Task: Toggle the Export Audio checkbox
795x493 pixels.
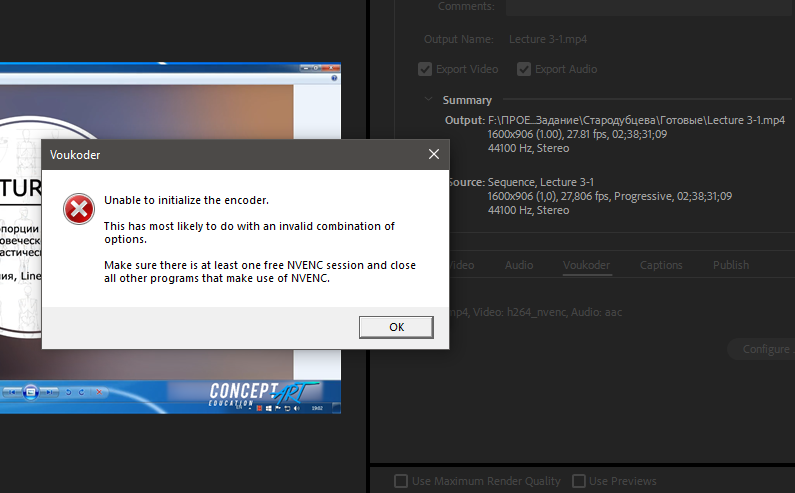Action: pyautogui.click(x=524, y=69)
